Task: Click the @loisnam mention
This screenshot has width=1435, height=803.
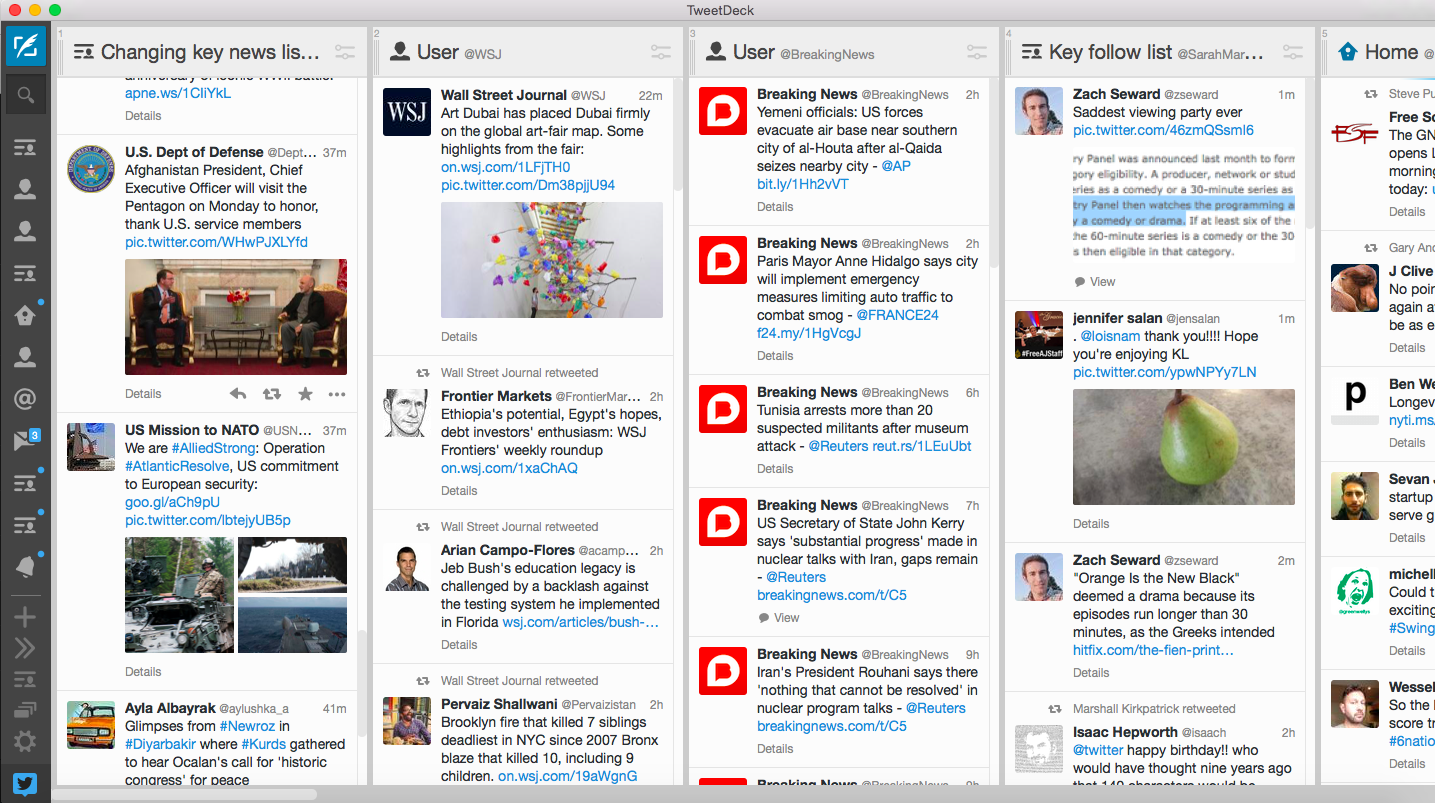Action: (x=1110, y=336)
